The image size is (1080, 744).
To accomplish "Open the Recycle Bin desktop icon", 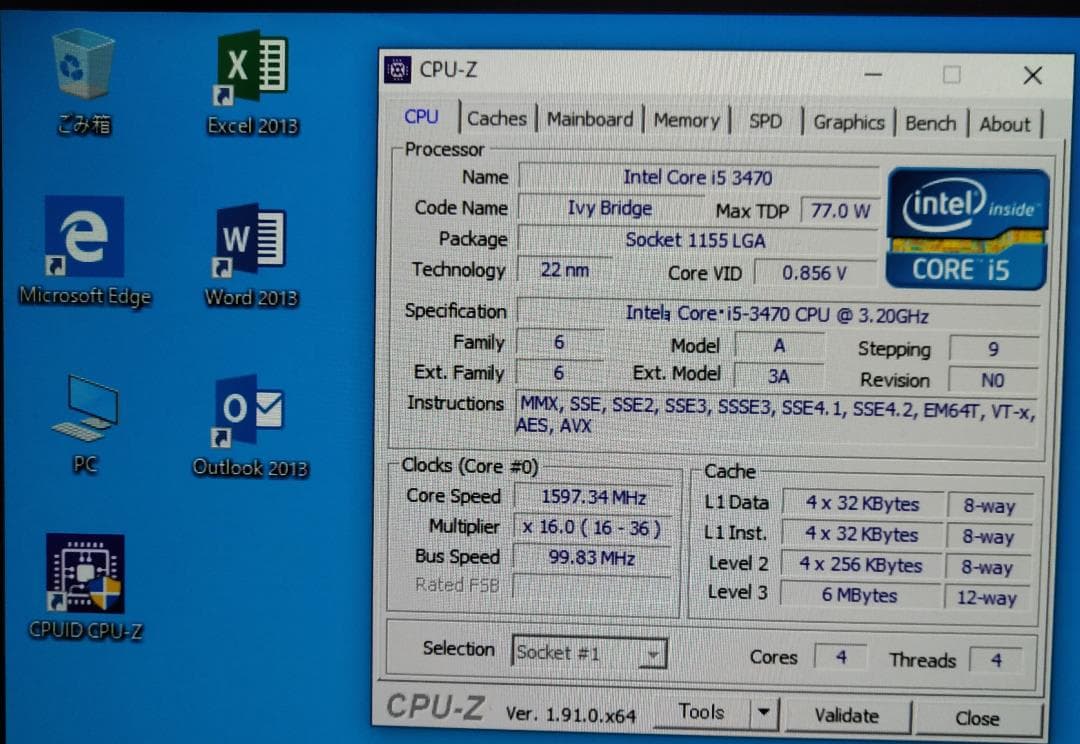I will point(84,68).
